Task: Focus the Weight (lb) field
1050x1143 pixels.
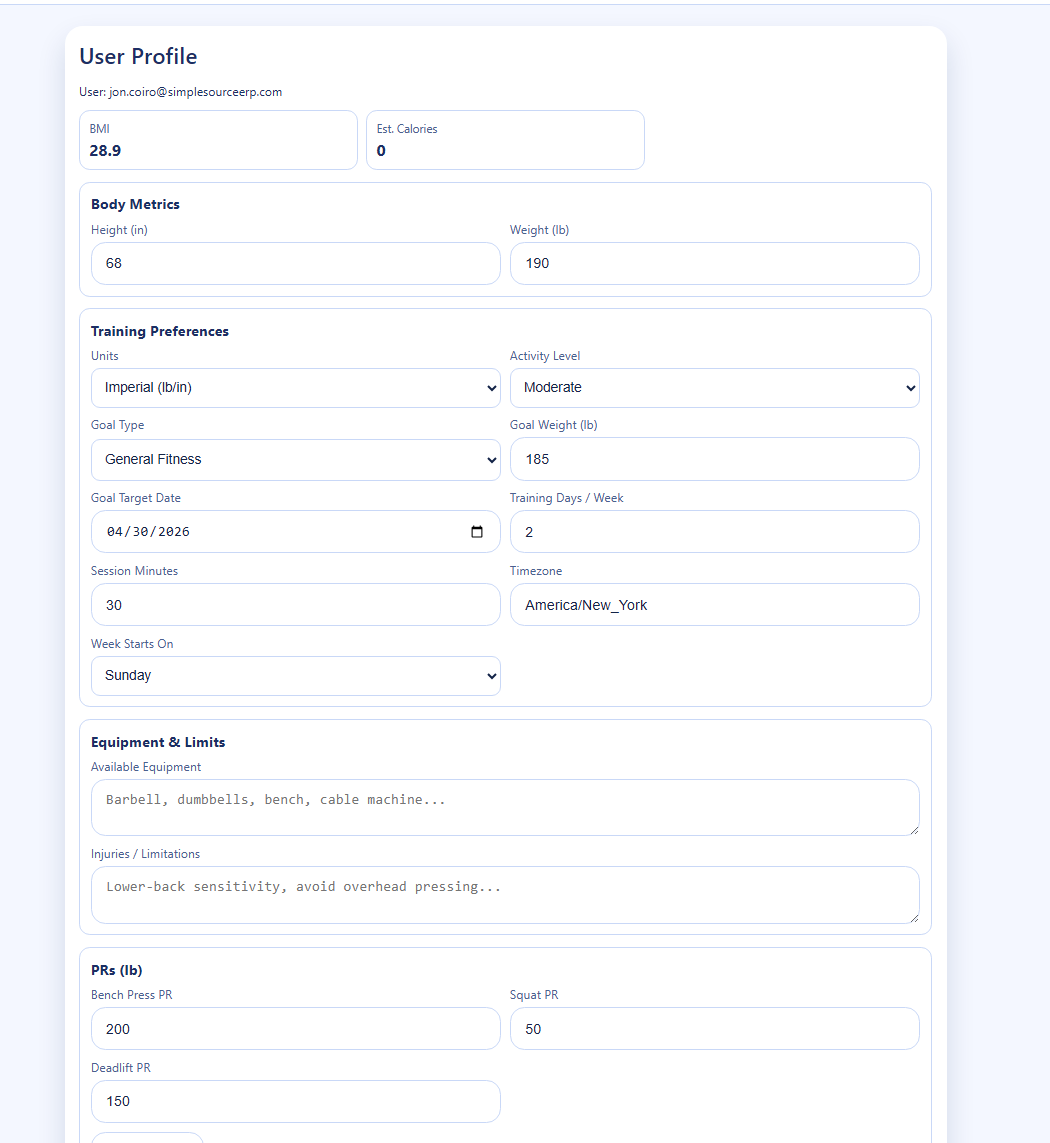Action: pyautogui.click(x=714, y=264)
